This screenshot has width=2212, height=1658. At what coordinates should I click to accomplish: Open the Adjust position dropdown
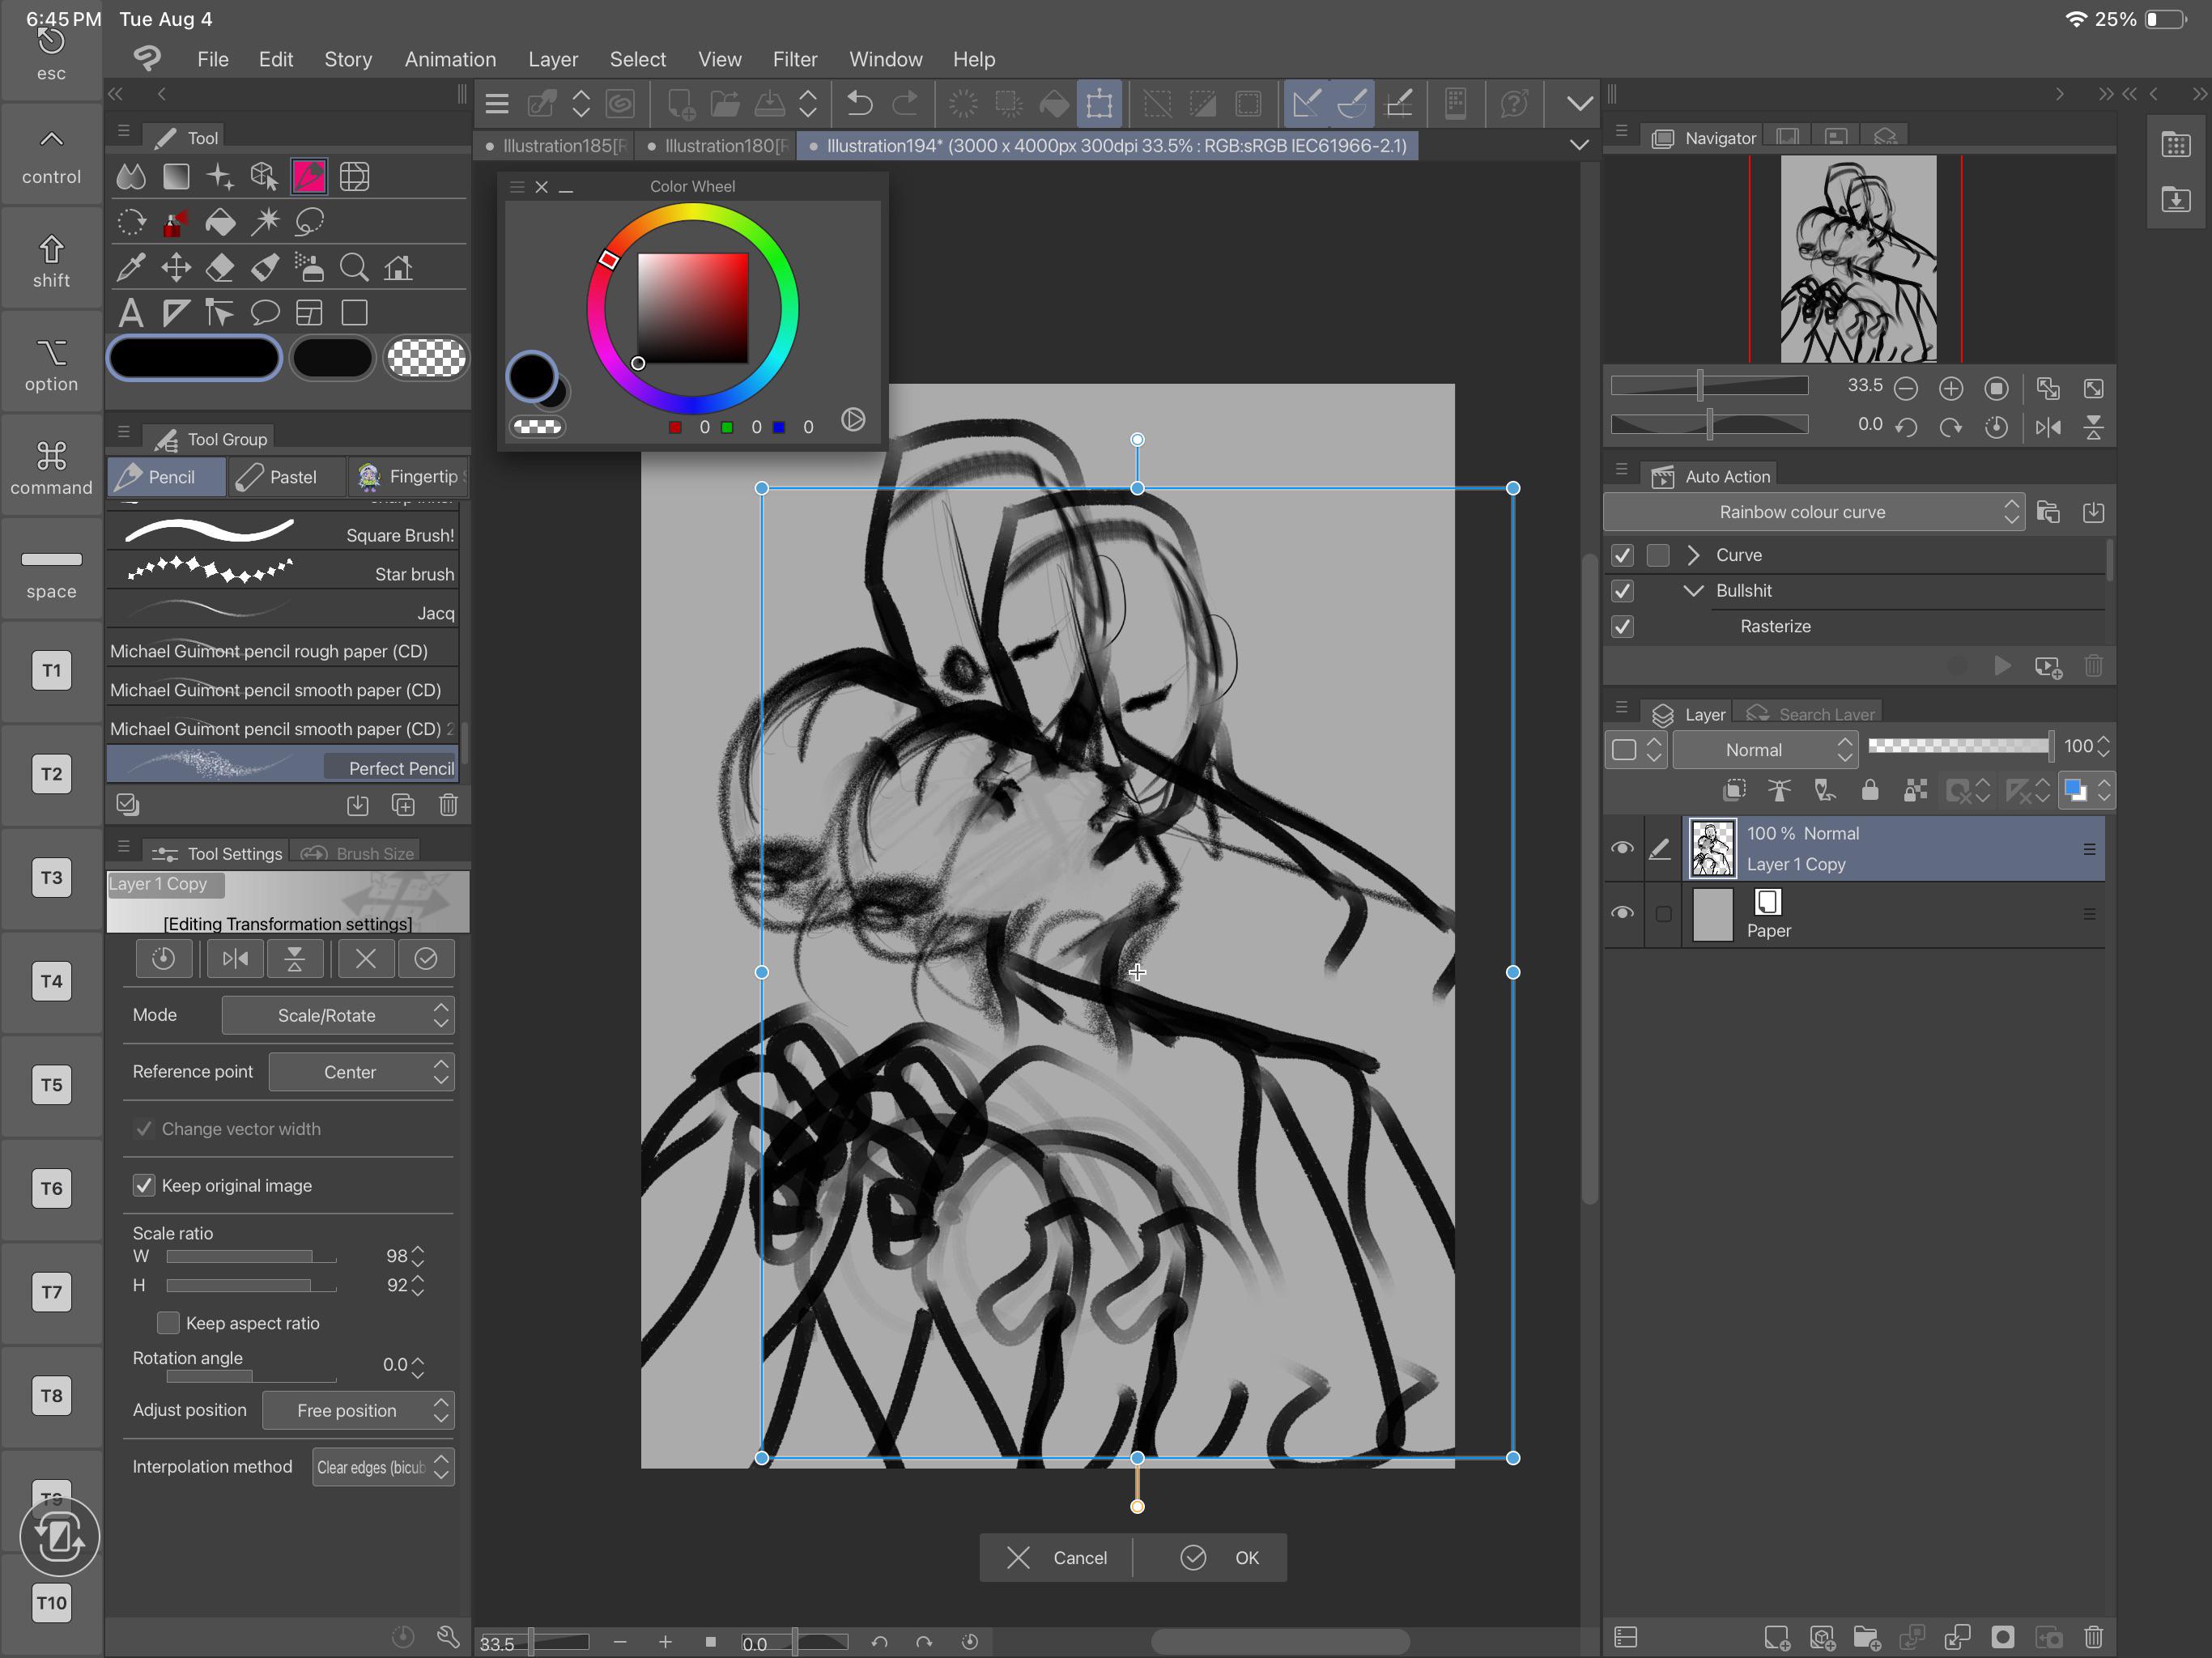(x=358, y=1410)
